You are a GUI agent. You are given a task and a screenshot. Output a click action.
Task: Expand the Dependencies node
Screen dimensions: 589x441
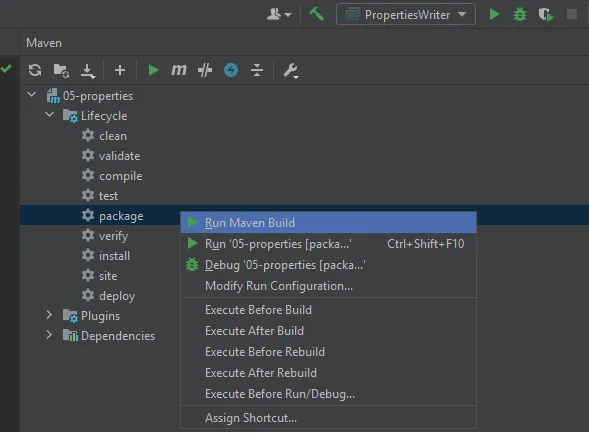pos(49,335)
